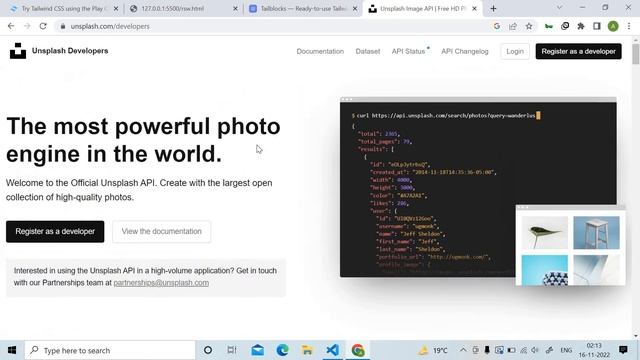Screen dimensions: 640x360
Task: Open the Windows Start menu
Action: pyautogui.click(x=12, y=350)
